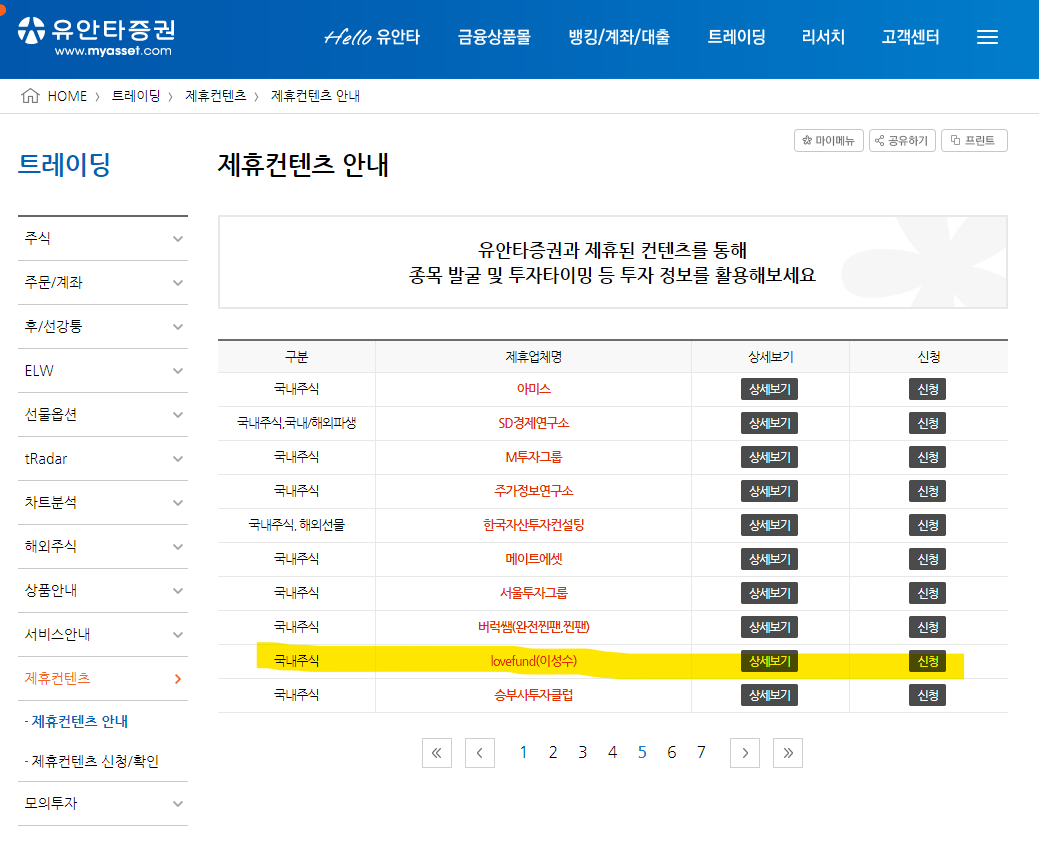This screenshot has width=1039, height=843.
Task: Open the lovefund(이성수) partner link
Action: (533, 661)
